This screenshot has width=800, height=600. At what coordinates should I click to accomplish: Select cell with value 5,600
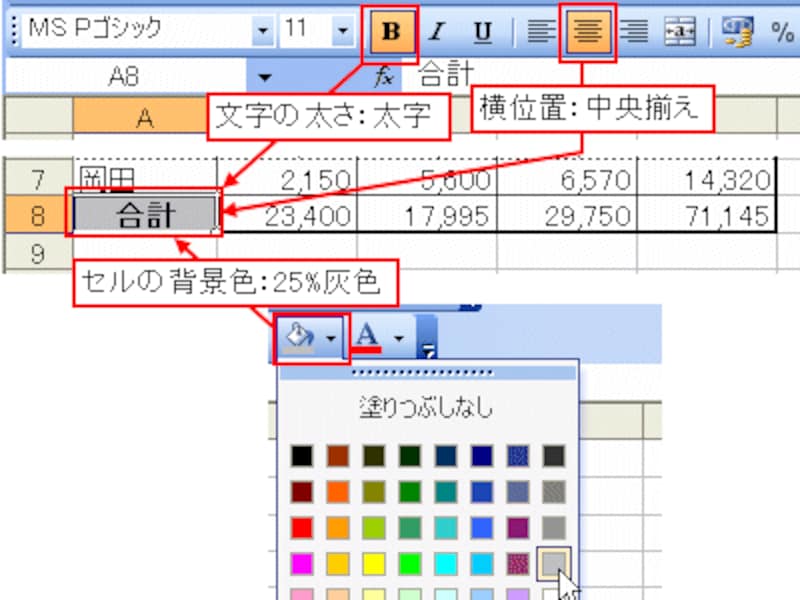[428, 179]
